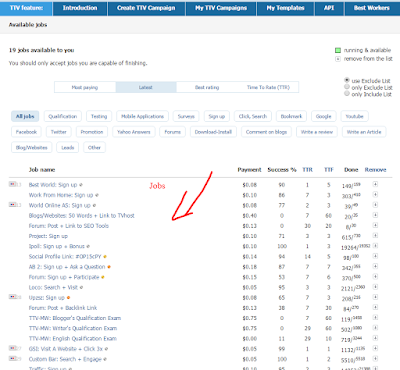The image size is (400, 370).
Task: Click flag icon beside GSI job
Action: pyautogui.click(x=13, y=348)
